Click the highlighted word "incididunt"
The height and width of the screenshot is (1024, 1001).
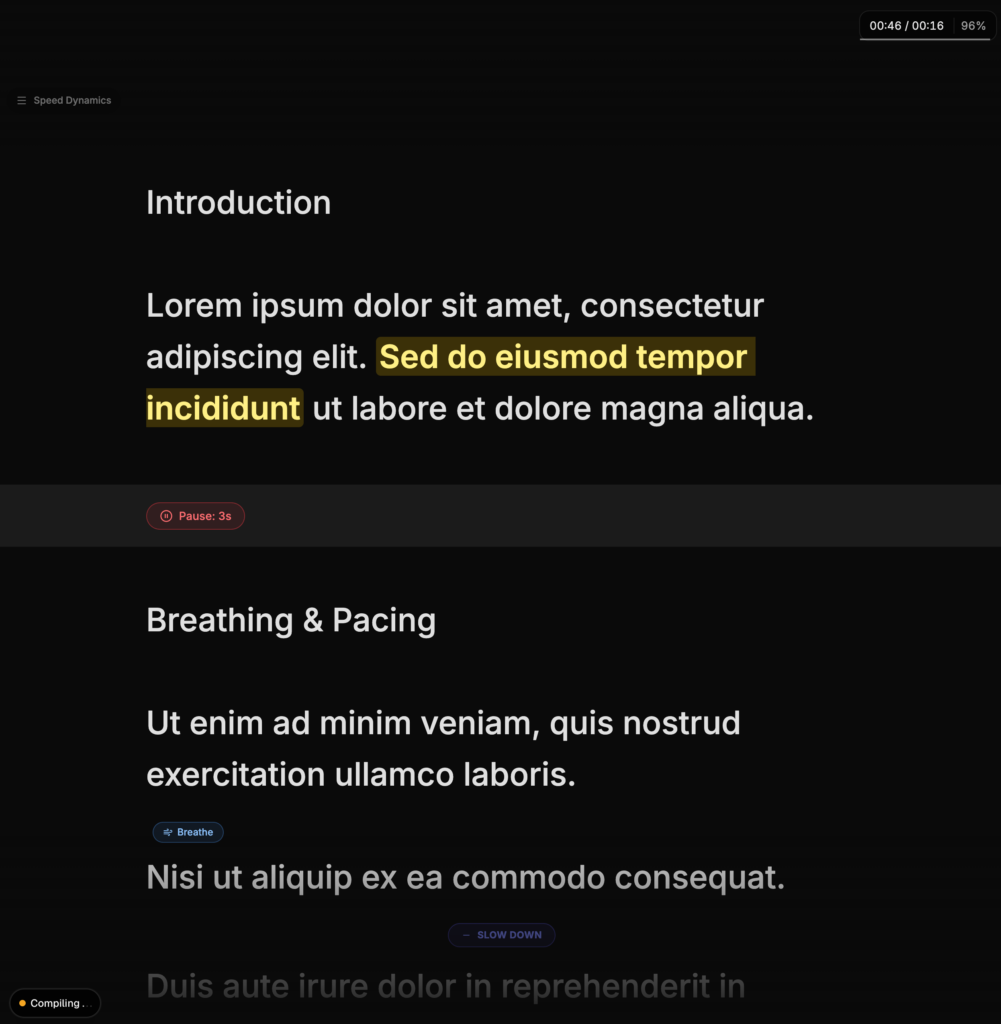point(223,408)
